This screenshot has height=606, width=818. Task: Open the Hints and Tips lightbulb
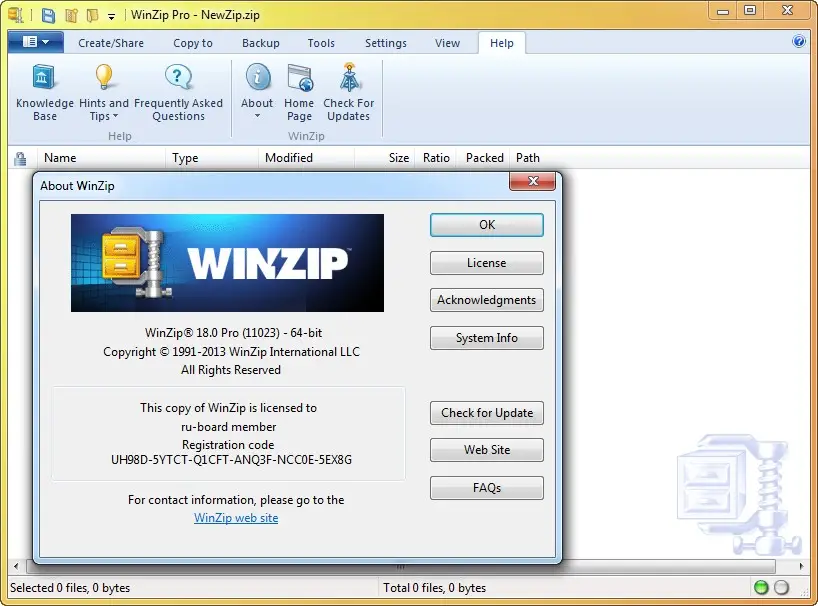coord(104,78)
